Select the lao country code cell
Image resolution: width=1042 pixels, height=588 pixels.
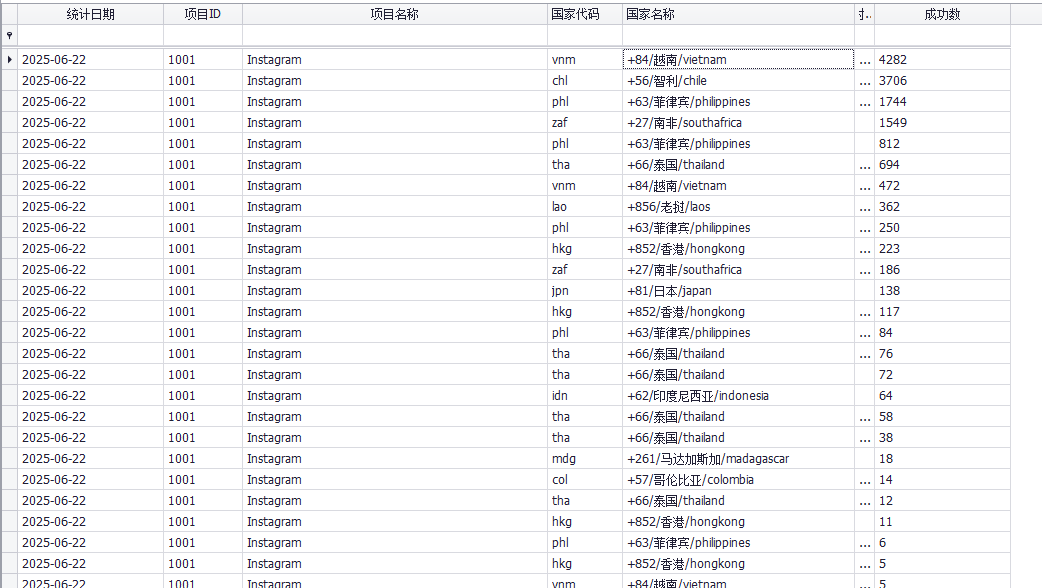pos(585,207)
